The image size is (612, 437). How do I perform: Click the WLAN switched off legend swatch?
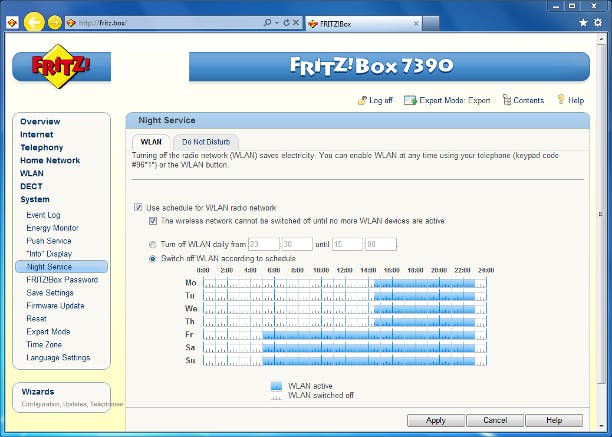click(x=276, y=395)
